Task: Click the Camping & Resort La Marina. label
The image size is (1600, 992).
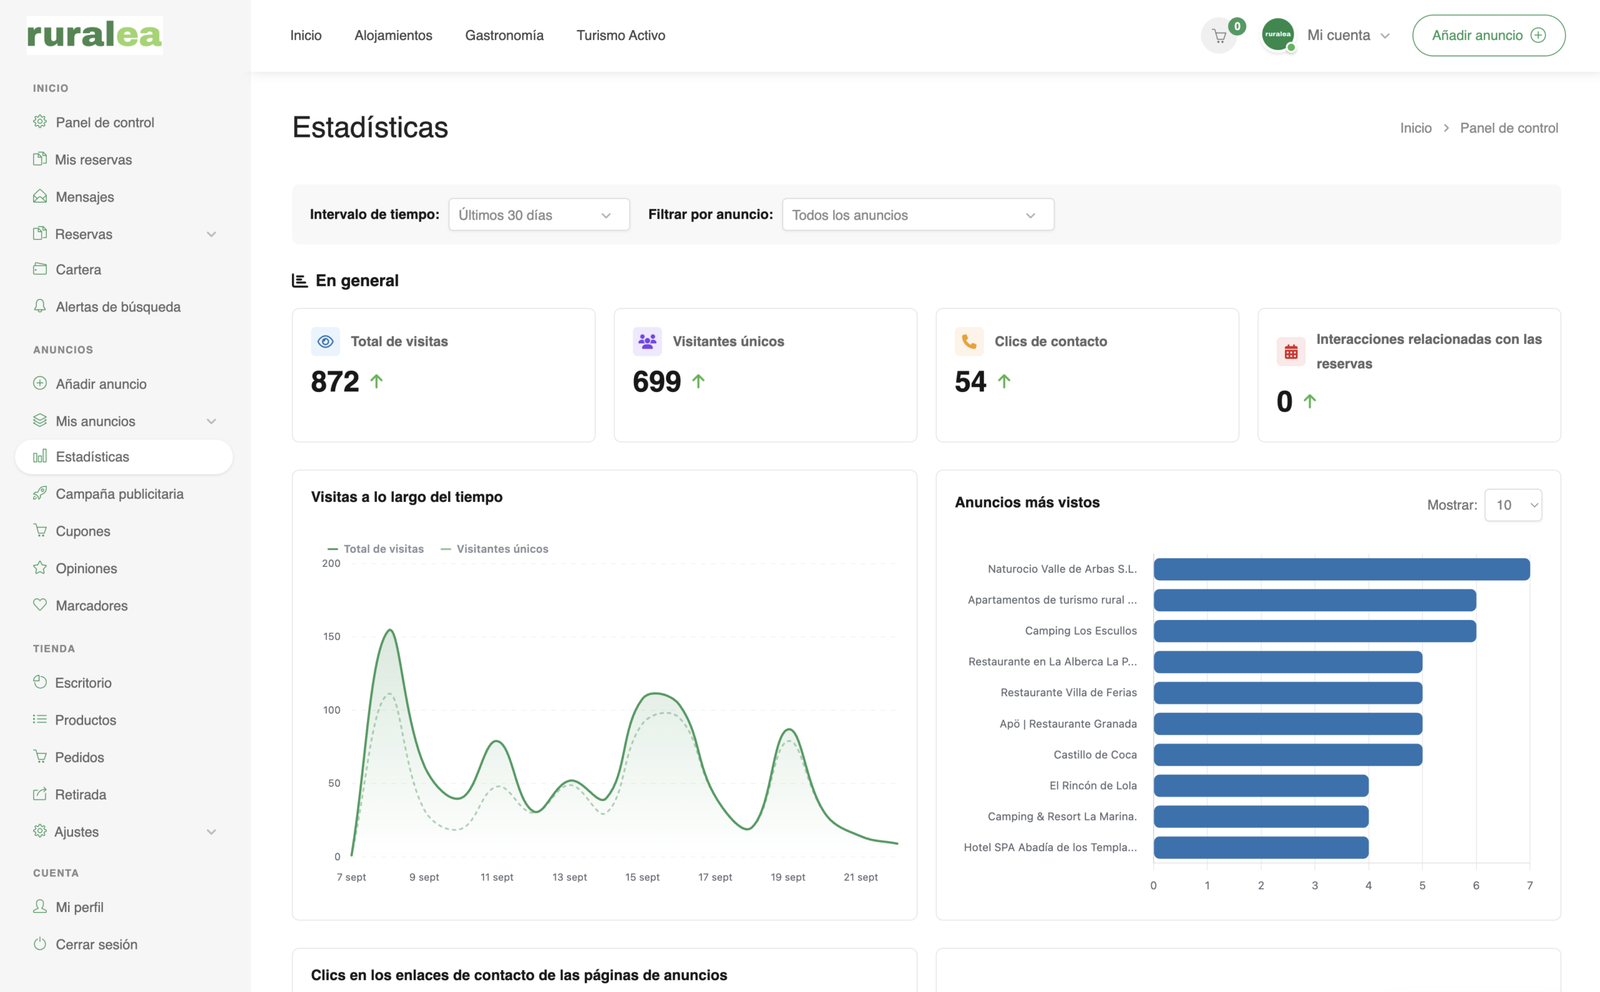Action: (x=1062, y=816)
